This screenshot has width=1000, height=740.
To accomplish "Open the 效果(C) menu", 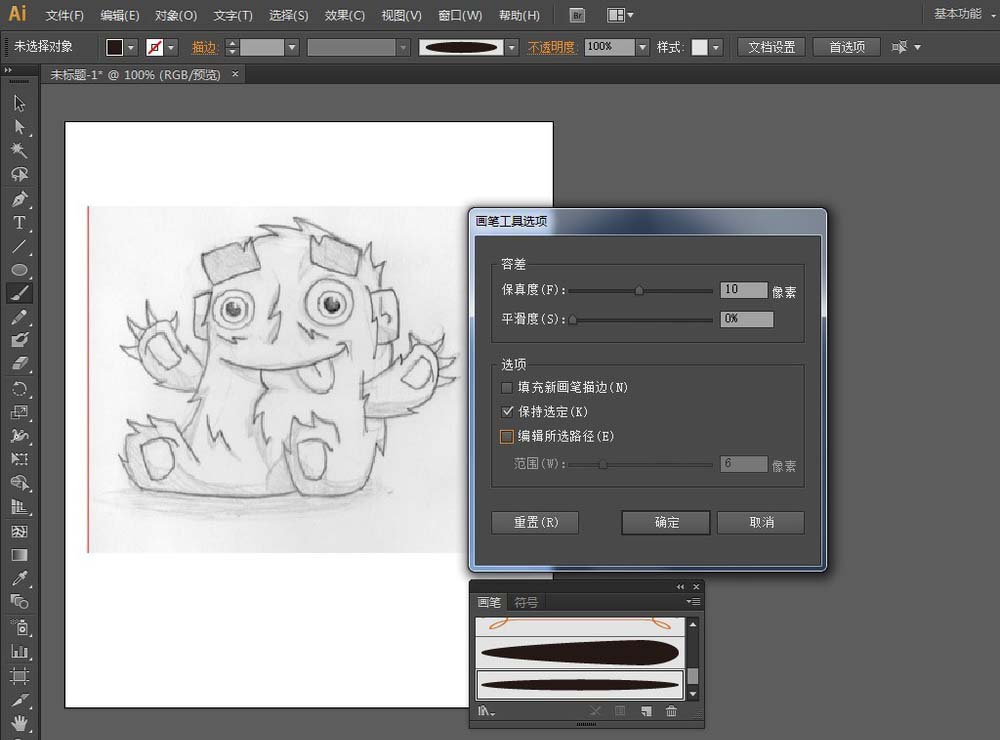I will 344,15.
